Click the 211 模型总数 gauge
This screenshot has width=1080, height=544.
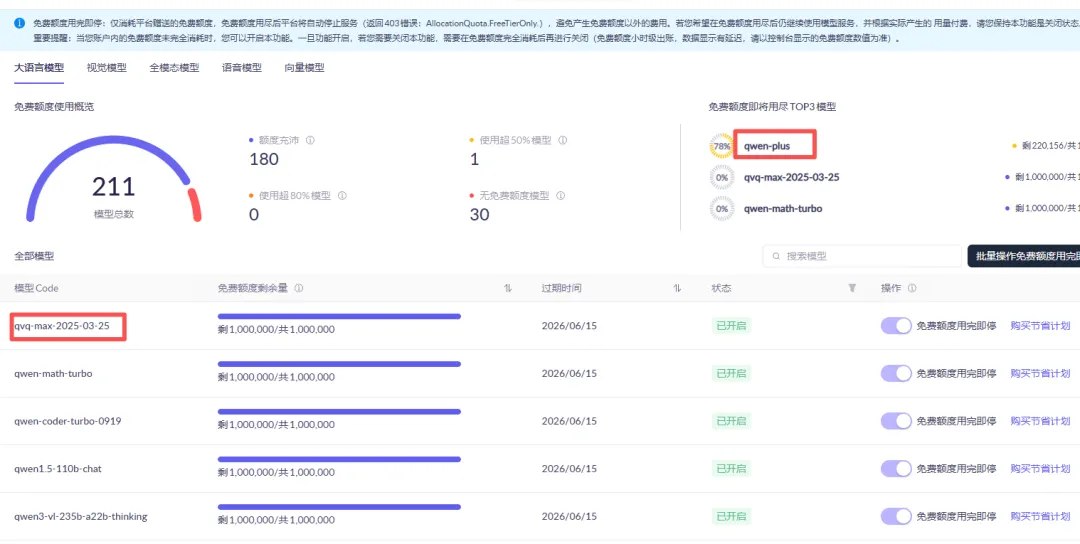coord(114,179)
